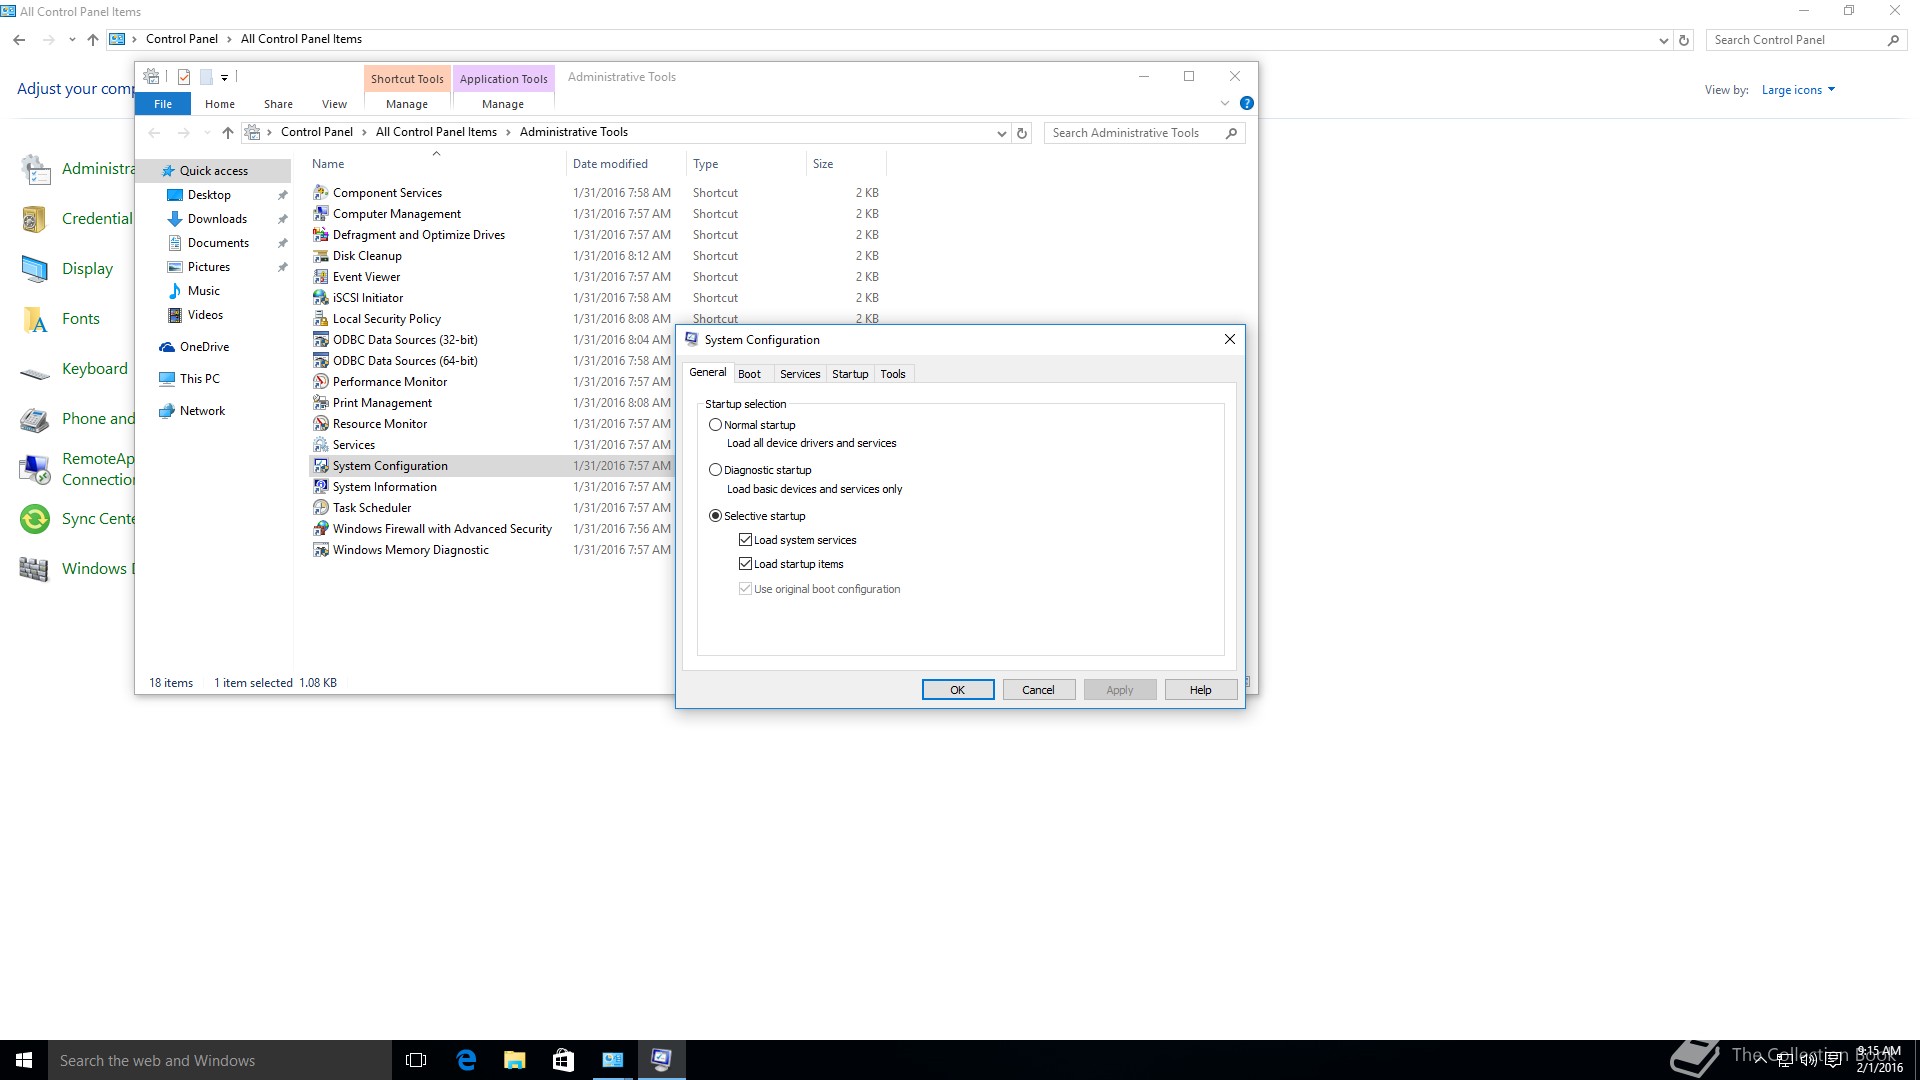Click the Event Viewer shortcut icon
The width and height of the screenshot is (1920, 1080).
[320, 277]
